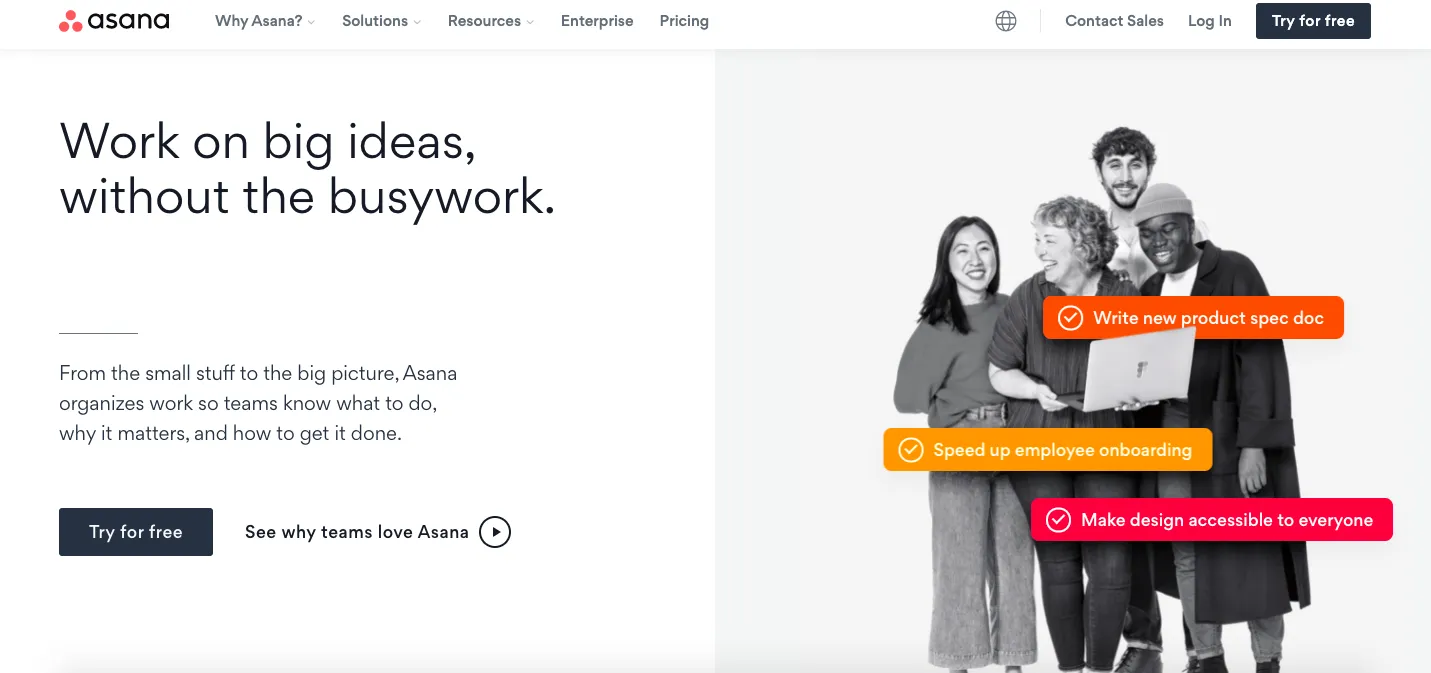Click the checkmark on Write new product spec doc
Screen dimensions: 1431x673
pos(1070,318)
